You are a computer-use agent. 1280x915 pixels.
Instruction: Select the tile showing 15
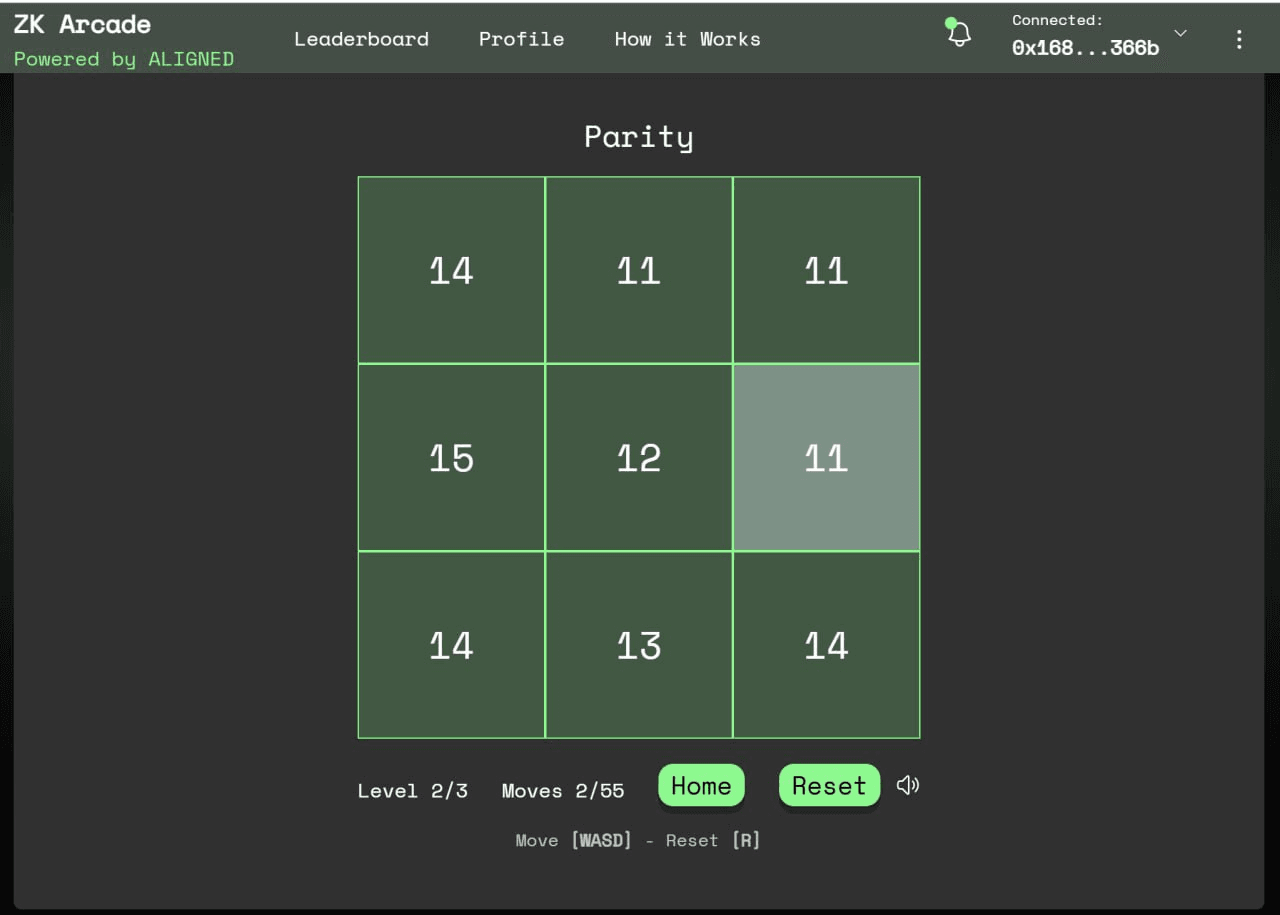tap(452, 458)
